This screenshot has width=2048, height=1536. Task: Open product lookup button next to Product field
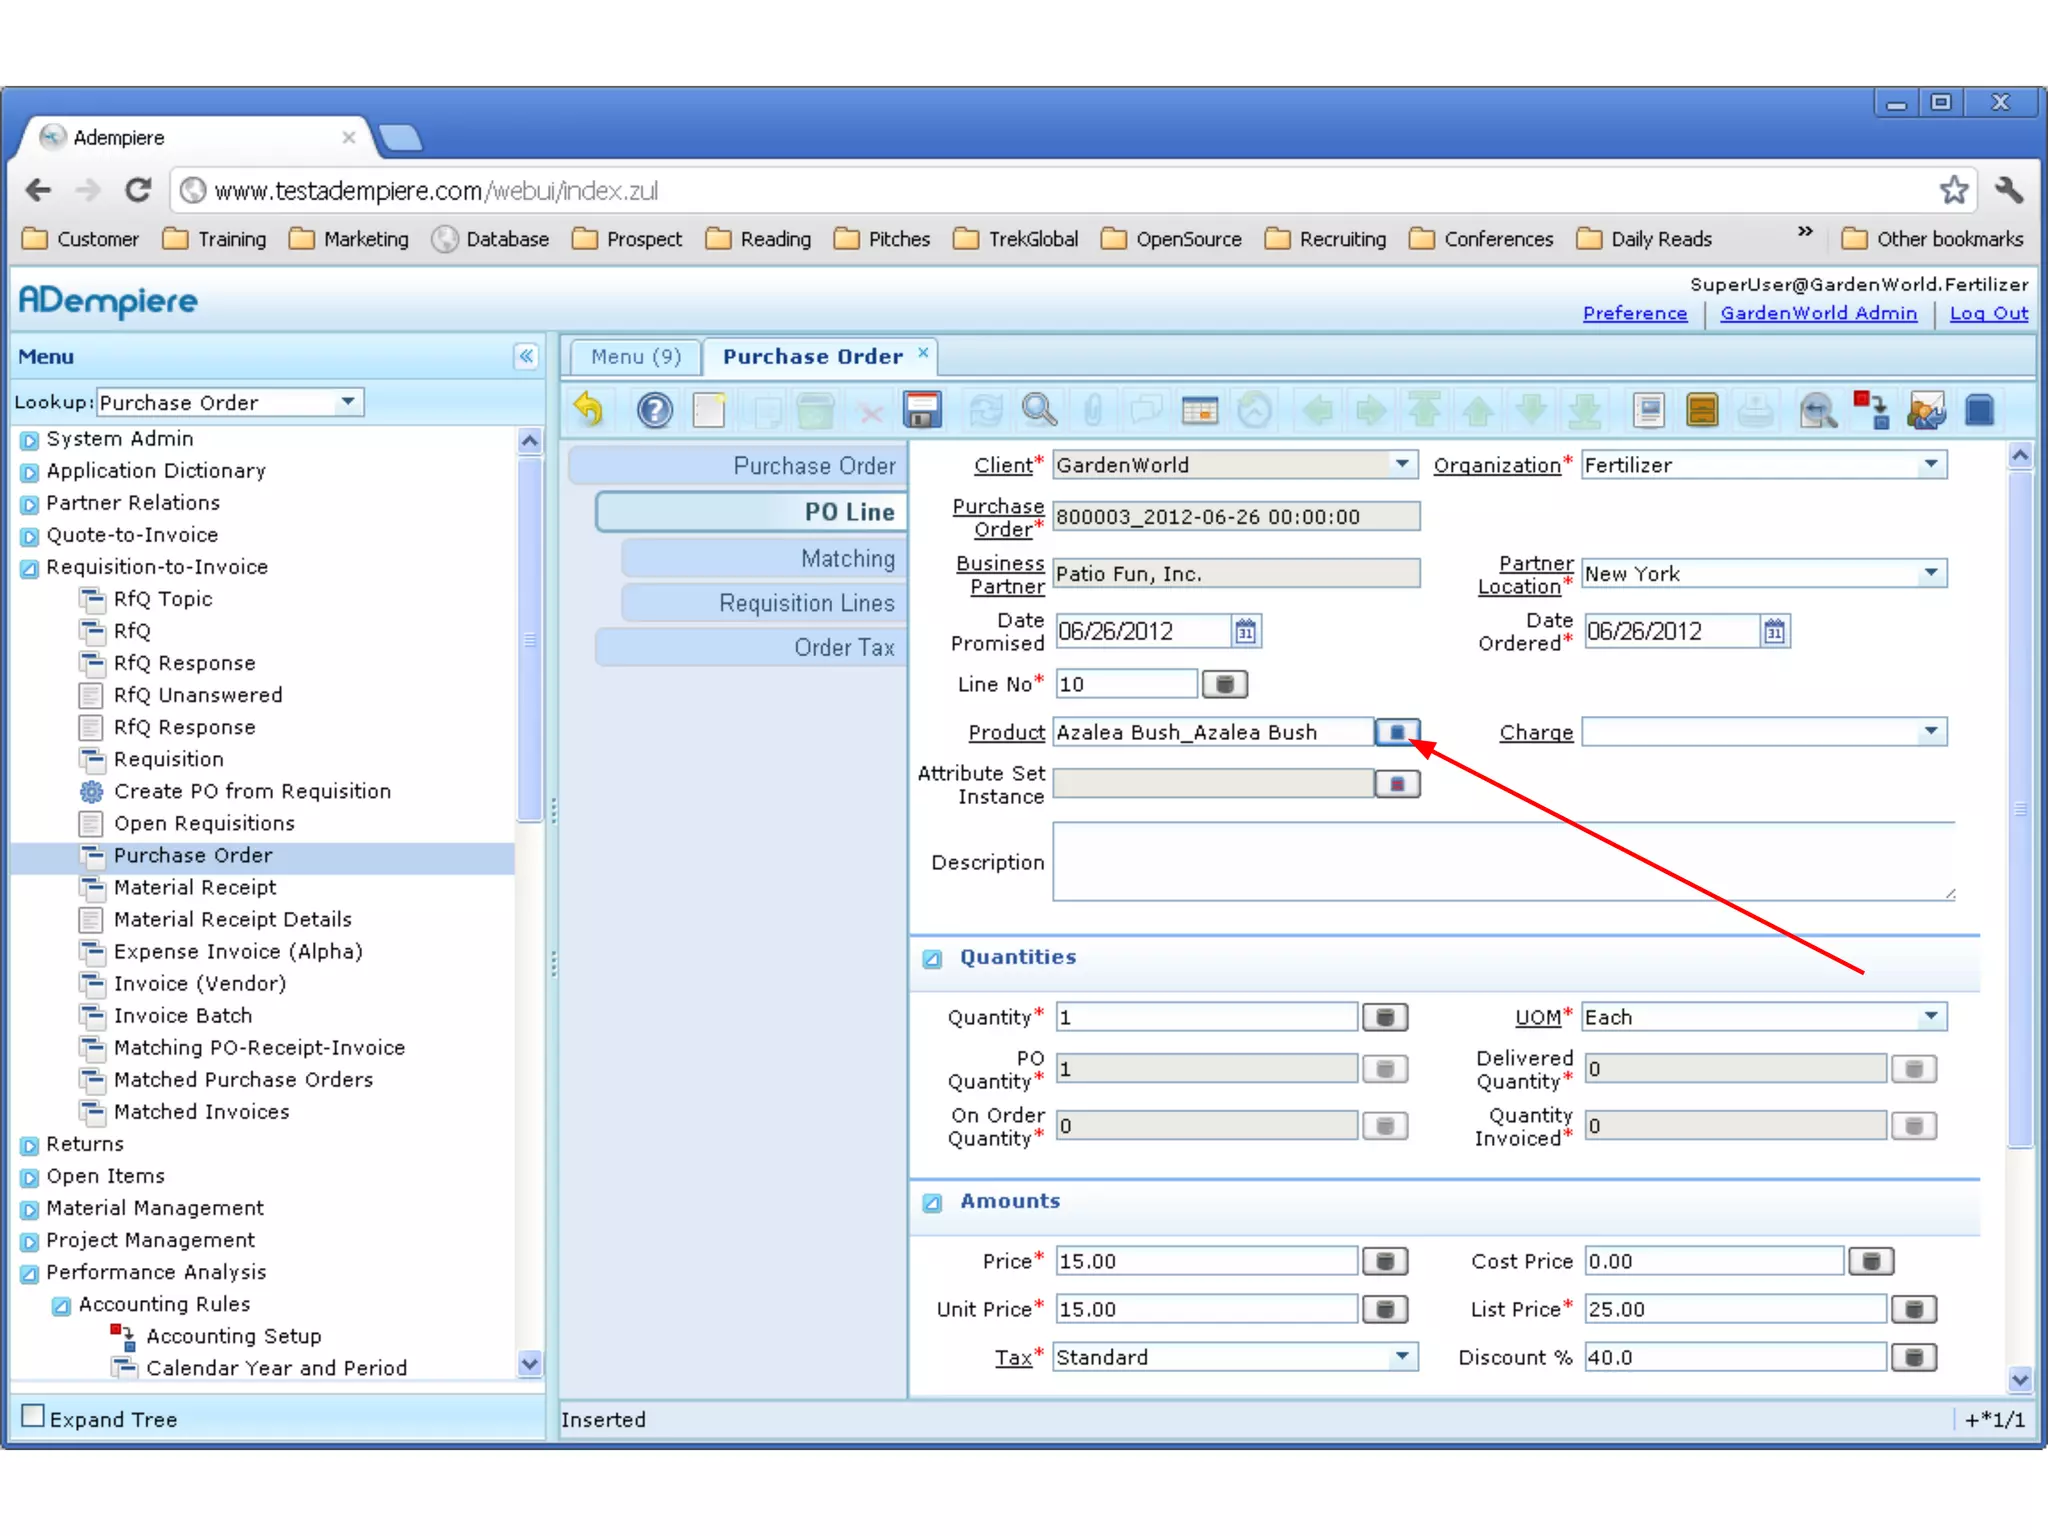click(x=1397, y=732)
